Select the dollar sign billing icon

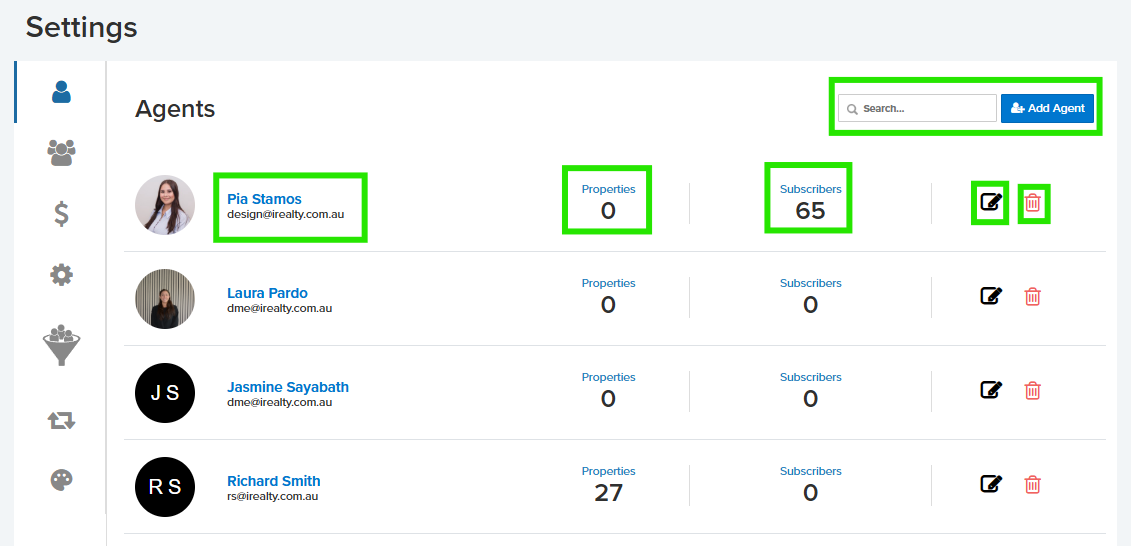click(x=61, y=213)
